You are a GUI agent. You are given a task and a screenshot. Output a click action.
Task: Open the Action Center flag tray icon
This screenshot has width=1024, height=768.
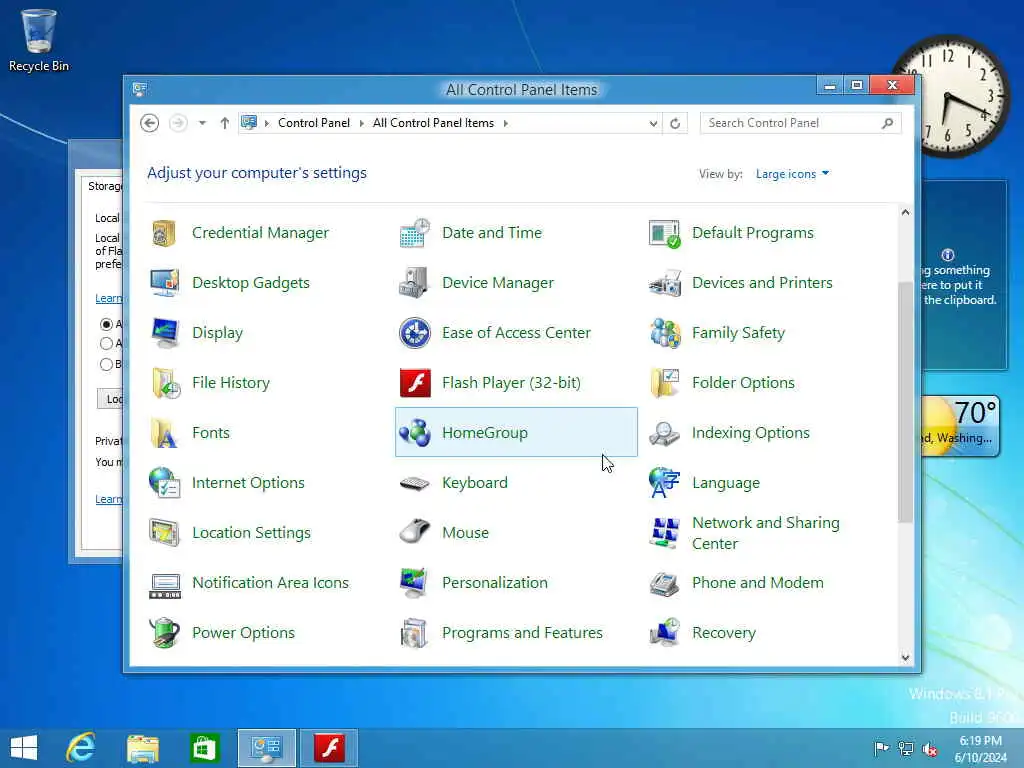881,748
